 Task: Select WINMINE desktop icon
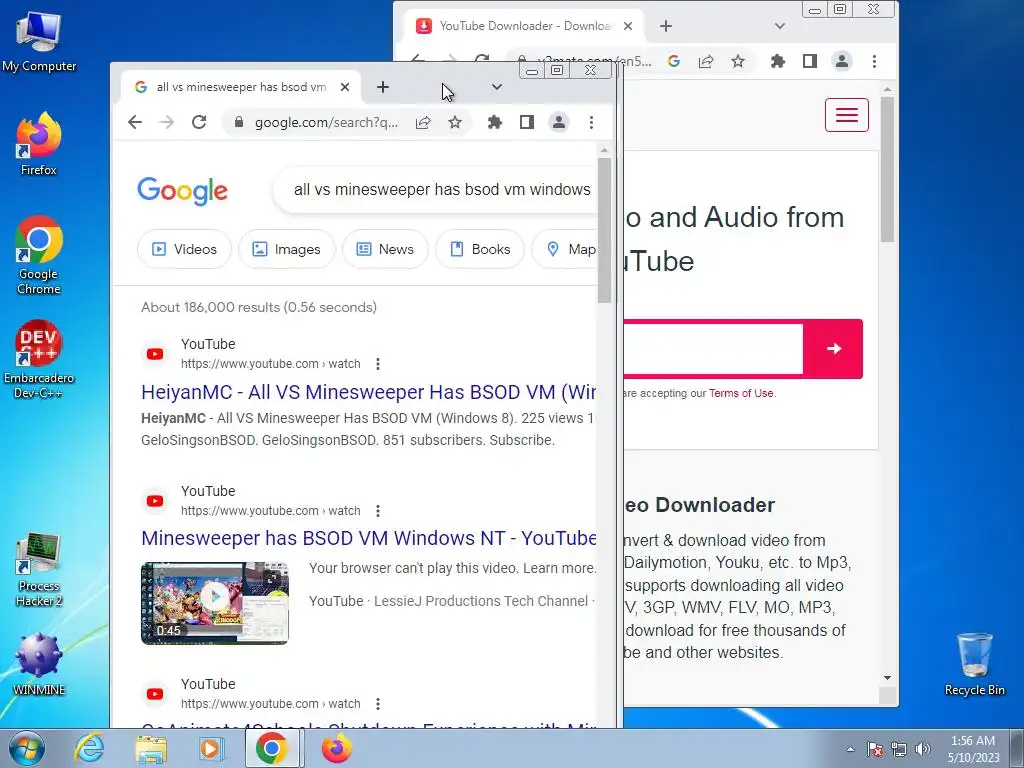(39, 664)
